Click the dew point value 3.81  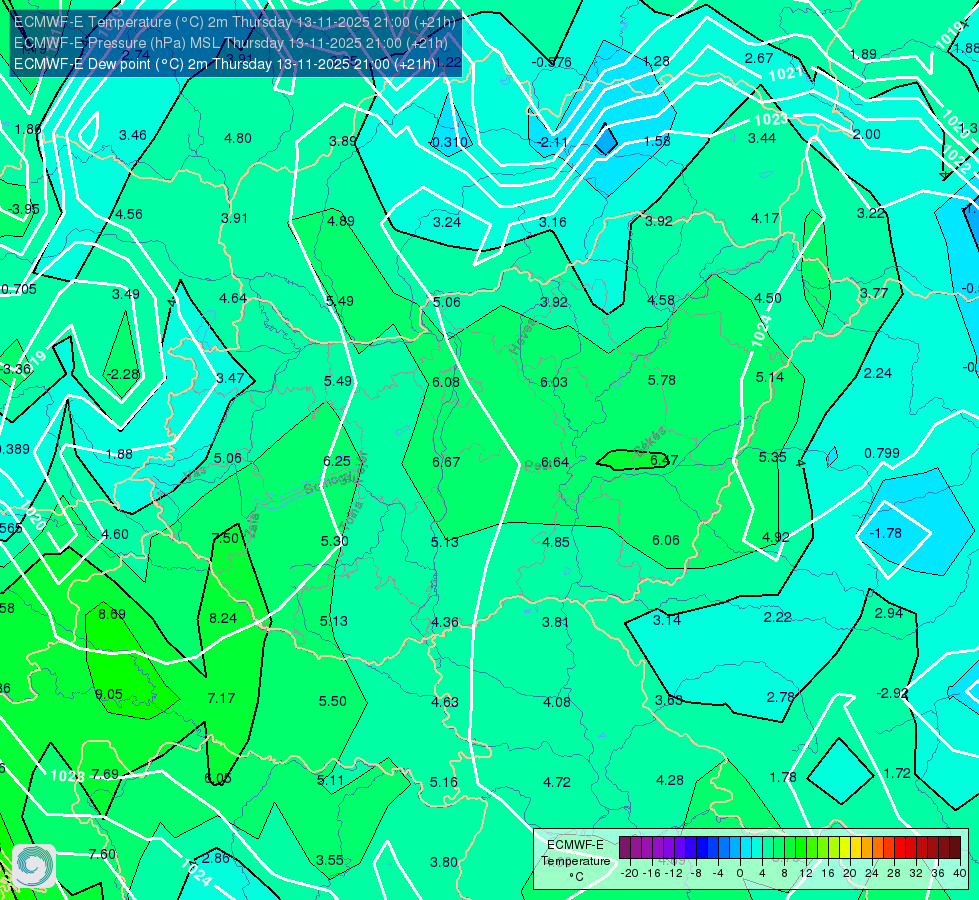[555, 622]
